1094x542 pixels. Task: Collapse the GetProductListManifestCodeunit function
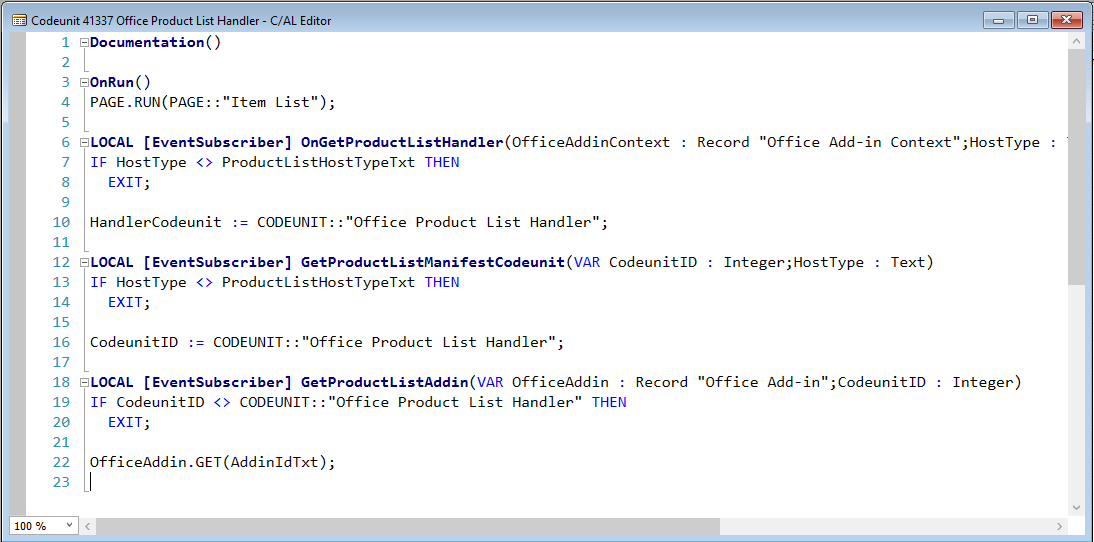tap(84, 263)
